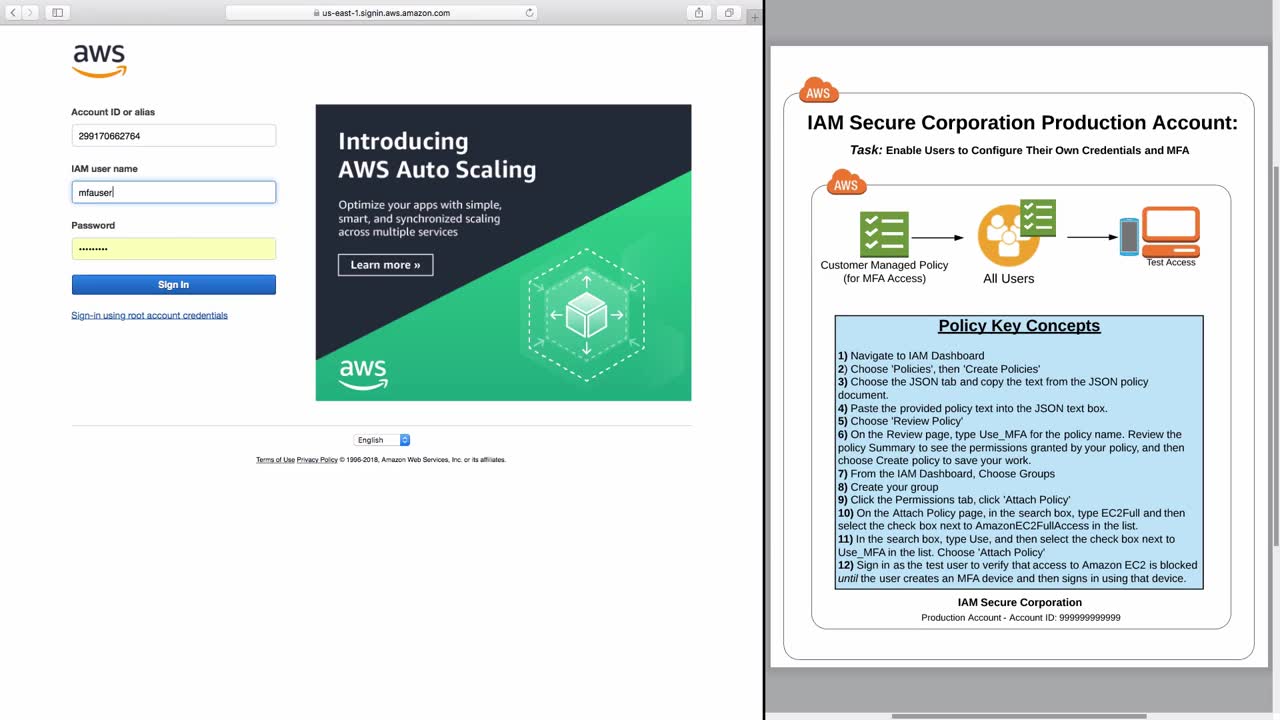Image resolution: width=1280 pixels, height=720 pixels.
Task: Click the Test Access devices icon
Action: (x=1160, y=232)
